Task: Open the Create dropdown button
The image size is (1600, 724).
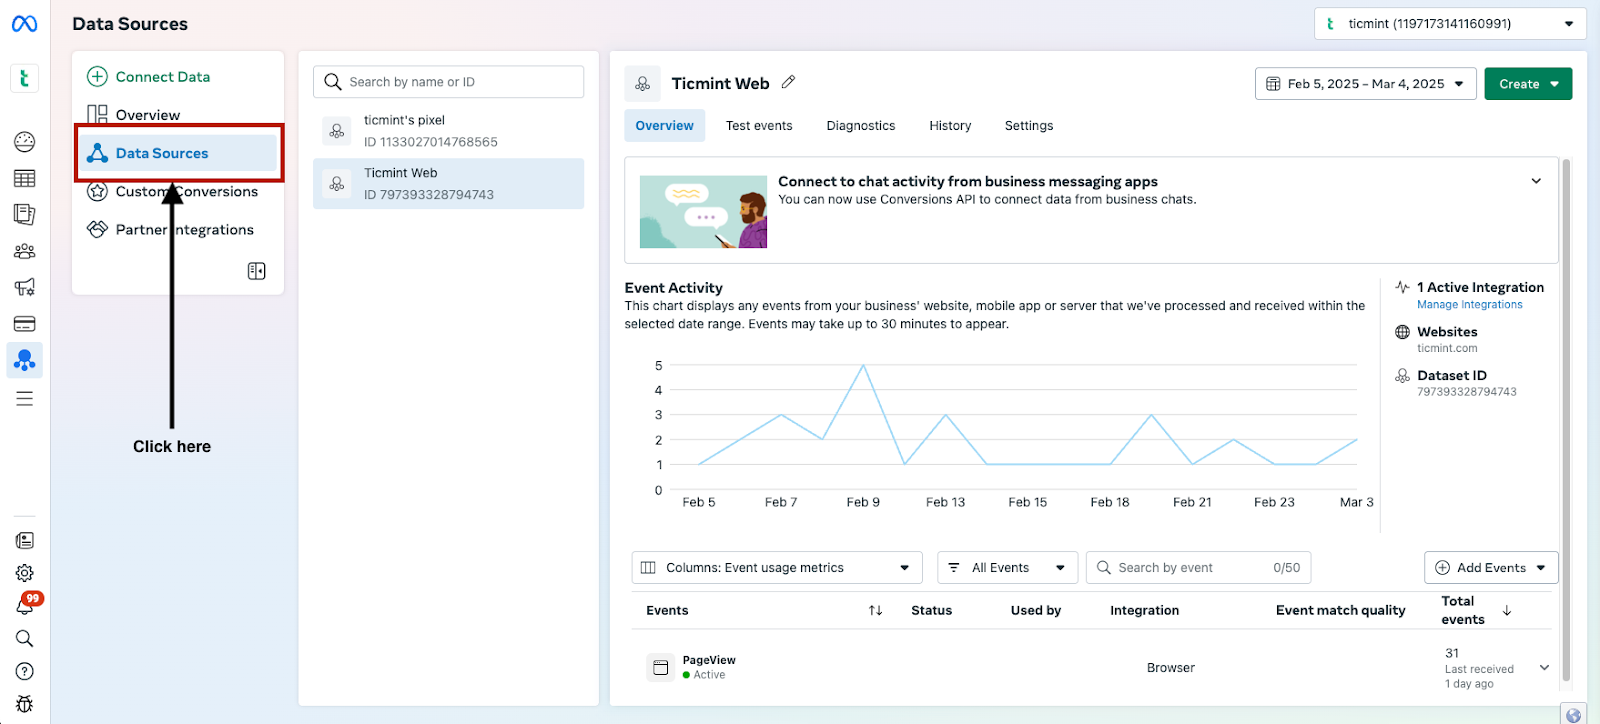Action: tap(1528, 84)
